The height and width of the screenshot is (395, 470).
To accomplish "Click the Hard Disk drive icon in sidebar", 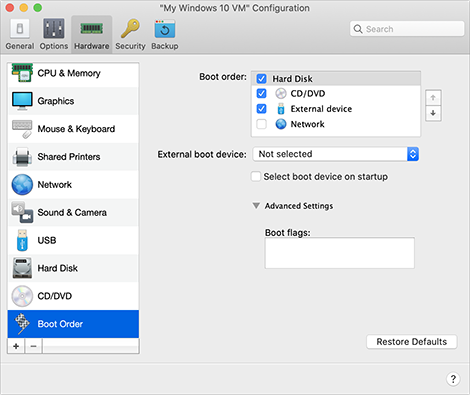I will (x=22, y=268).
